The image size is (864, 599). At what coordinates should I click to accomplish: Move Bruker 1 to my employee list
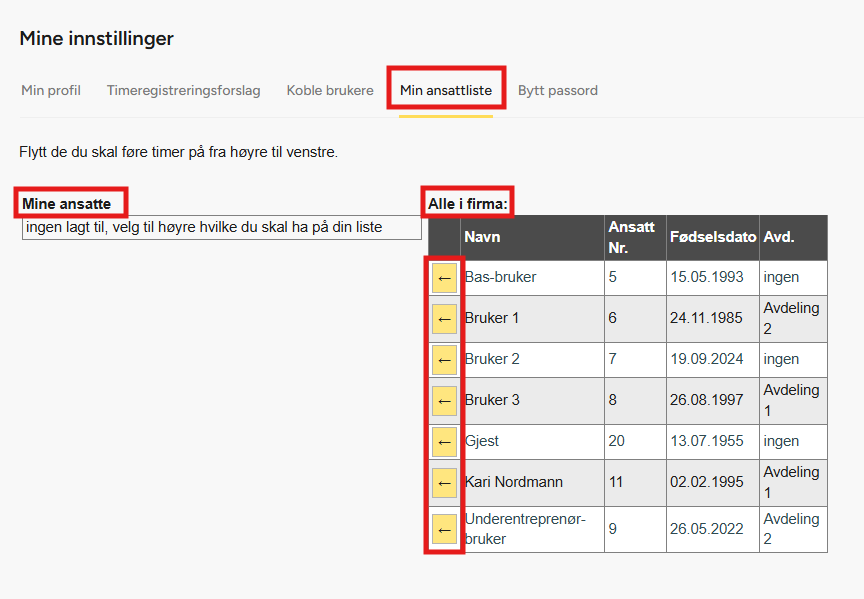pyautogui.click(x=444, y=319)
